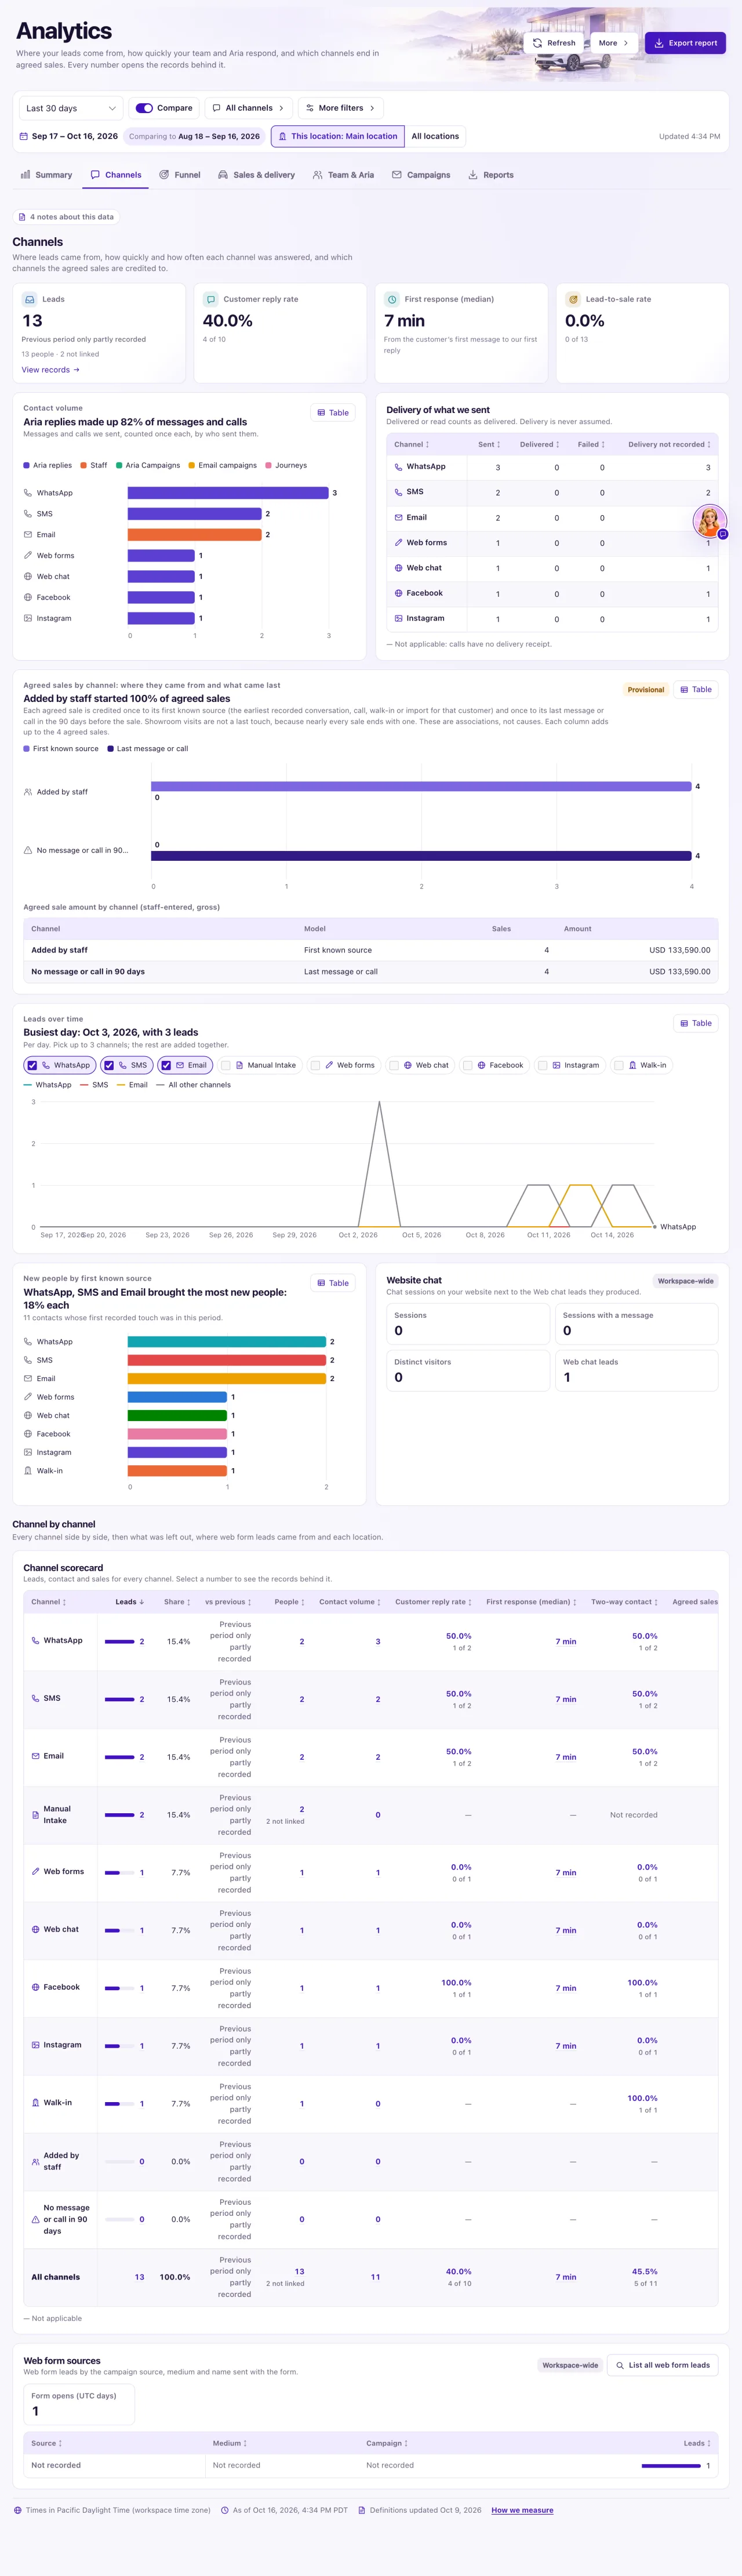This screenshot has height=2576, width=742.
Task: Sort scorecard by Leads column header
Action: pos(130,1602)
